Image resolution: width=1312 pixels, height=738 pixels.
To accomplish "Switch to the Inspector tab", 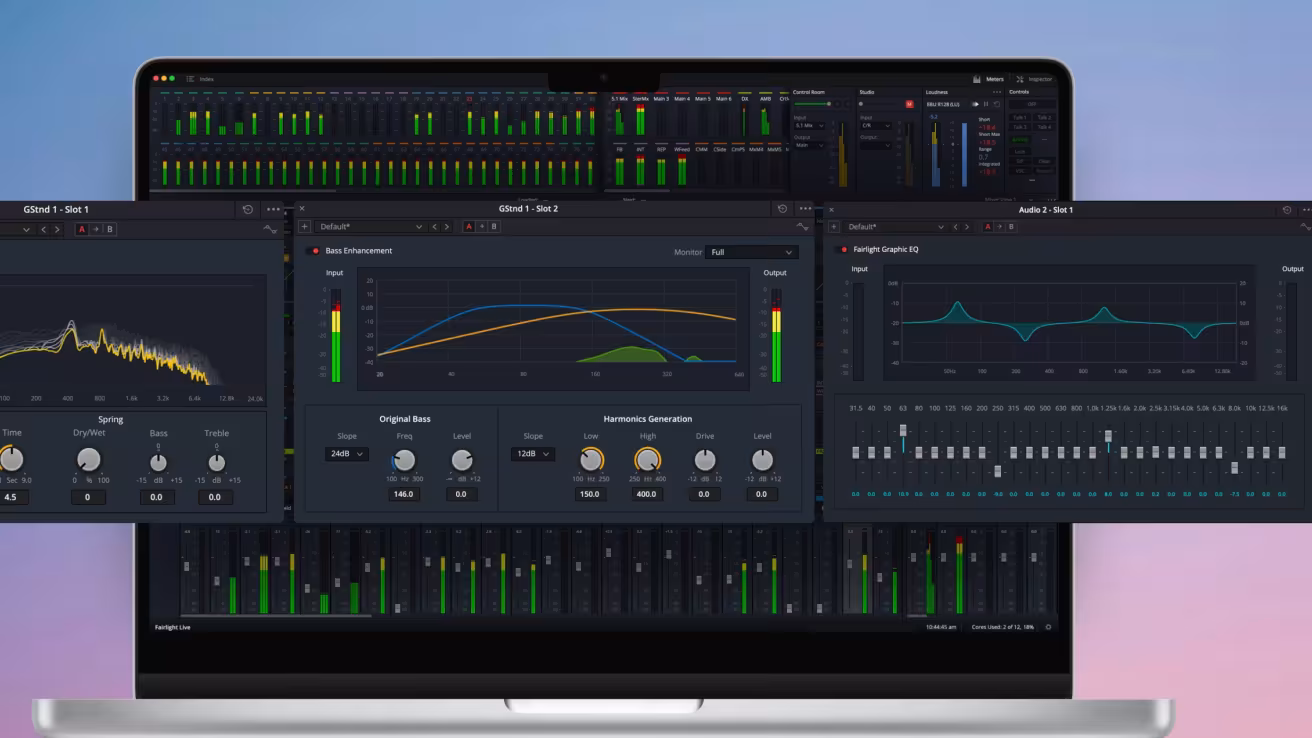I will (1034, 79).
